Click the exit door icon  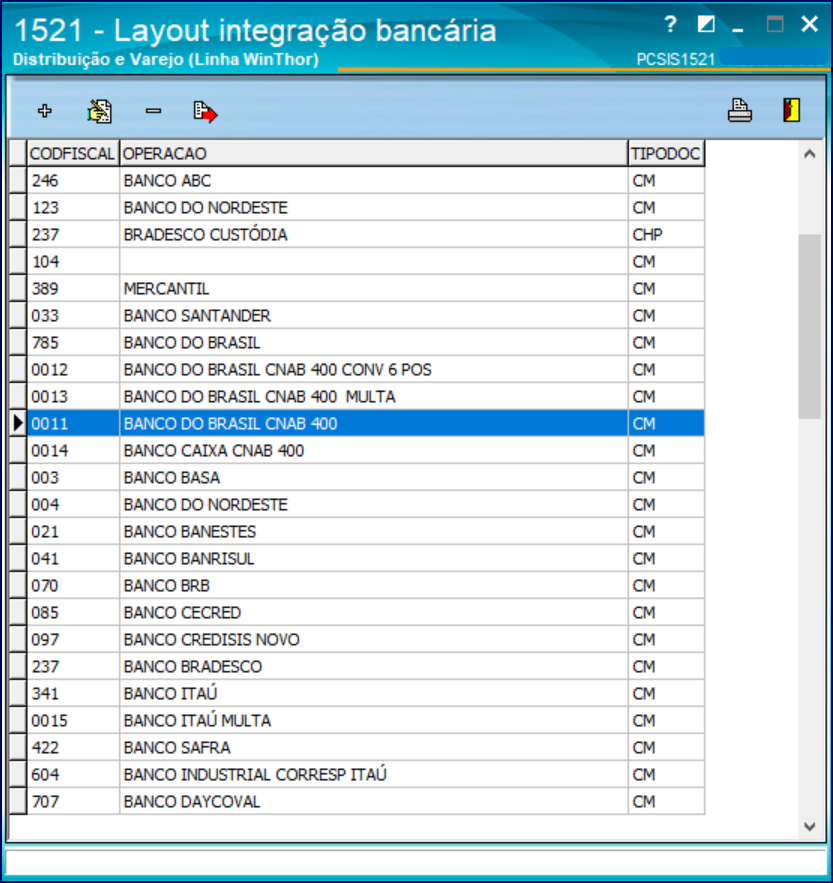[x=791, y=110]
